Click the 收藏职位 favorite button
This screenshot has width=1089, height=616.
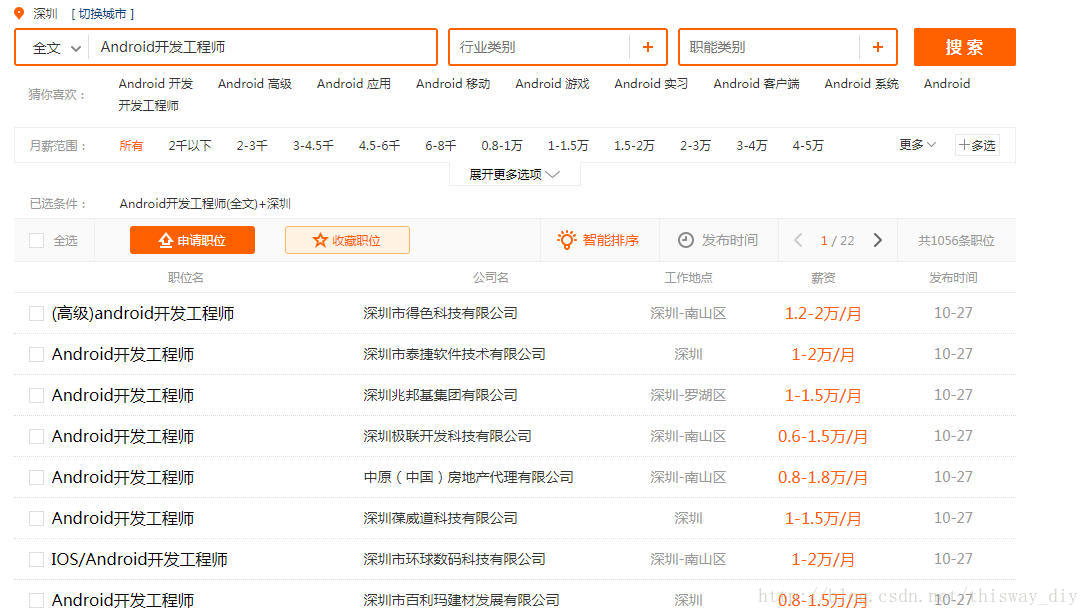[x=347, y=240]
